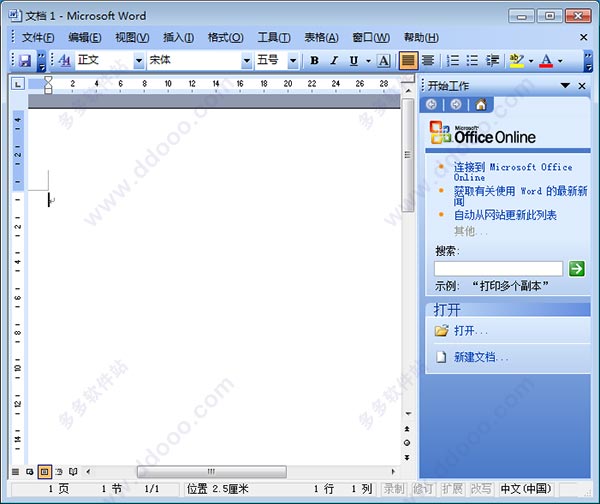Open the Style dropdown showing 正文
This screenshot has width=600, height=504.
(x=139, y=60)
